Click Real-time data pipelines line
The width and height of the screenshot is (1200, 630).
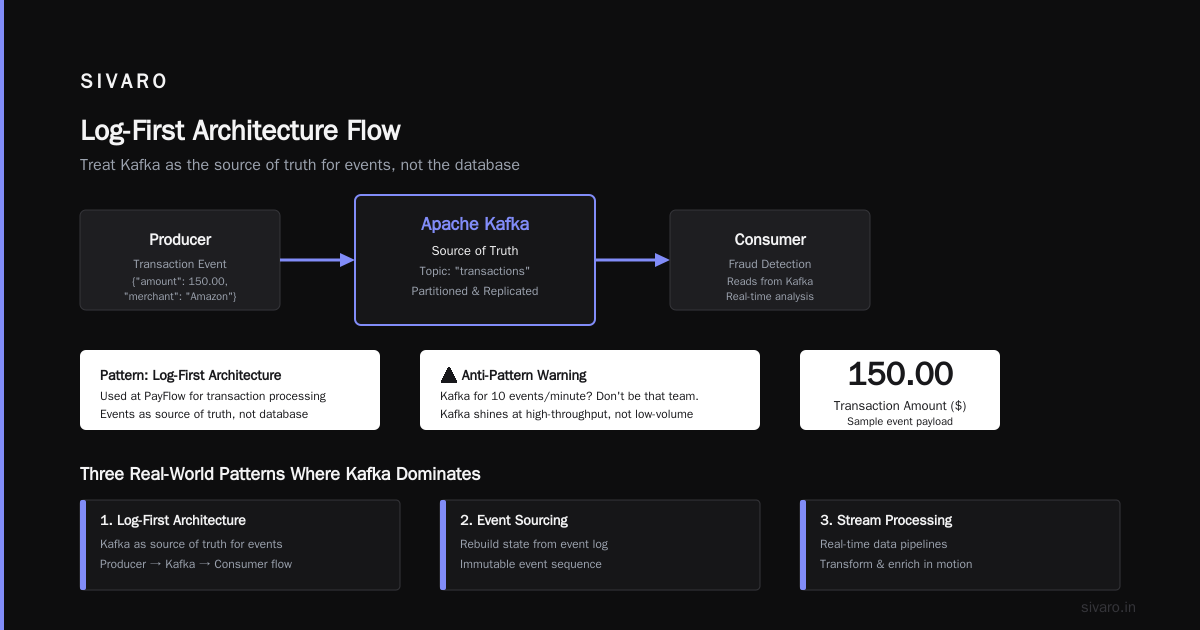884,544
